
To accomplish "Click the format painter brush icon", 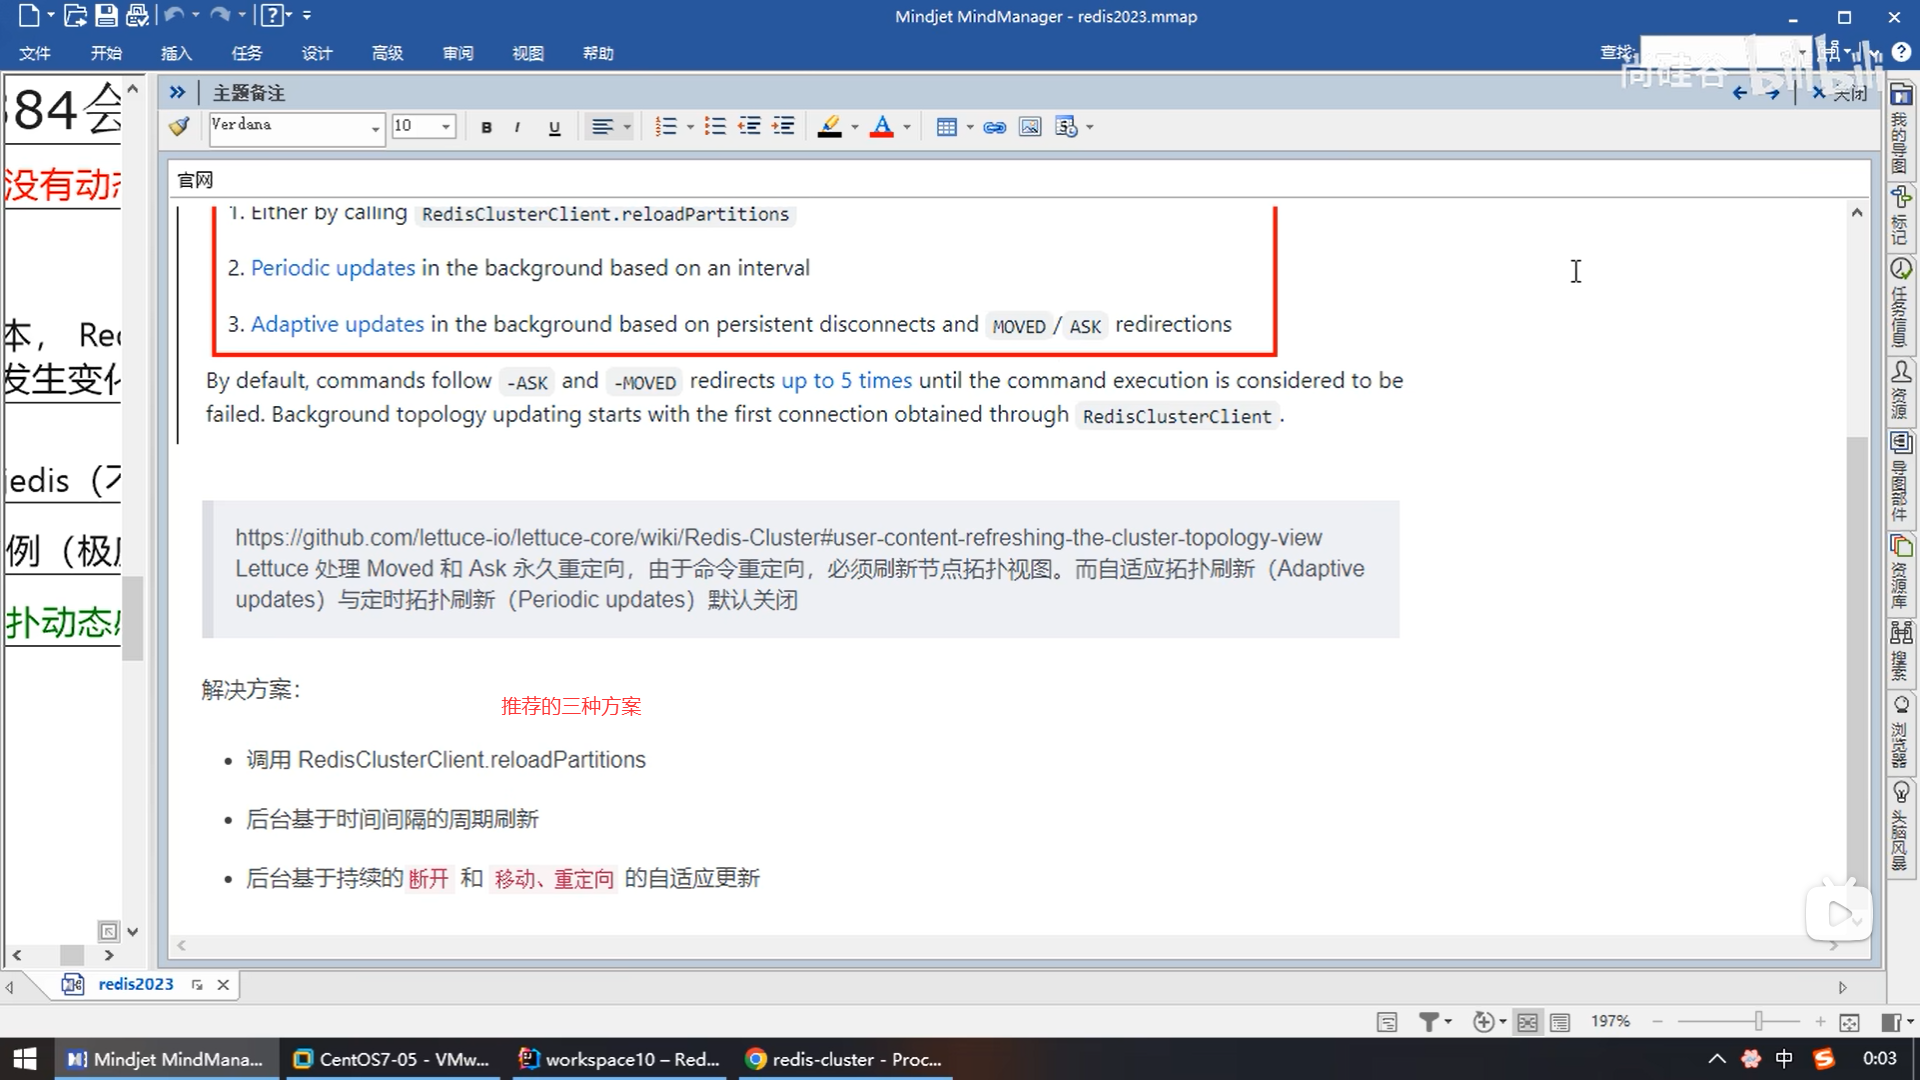I will click(180, 127).
